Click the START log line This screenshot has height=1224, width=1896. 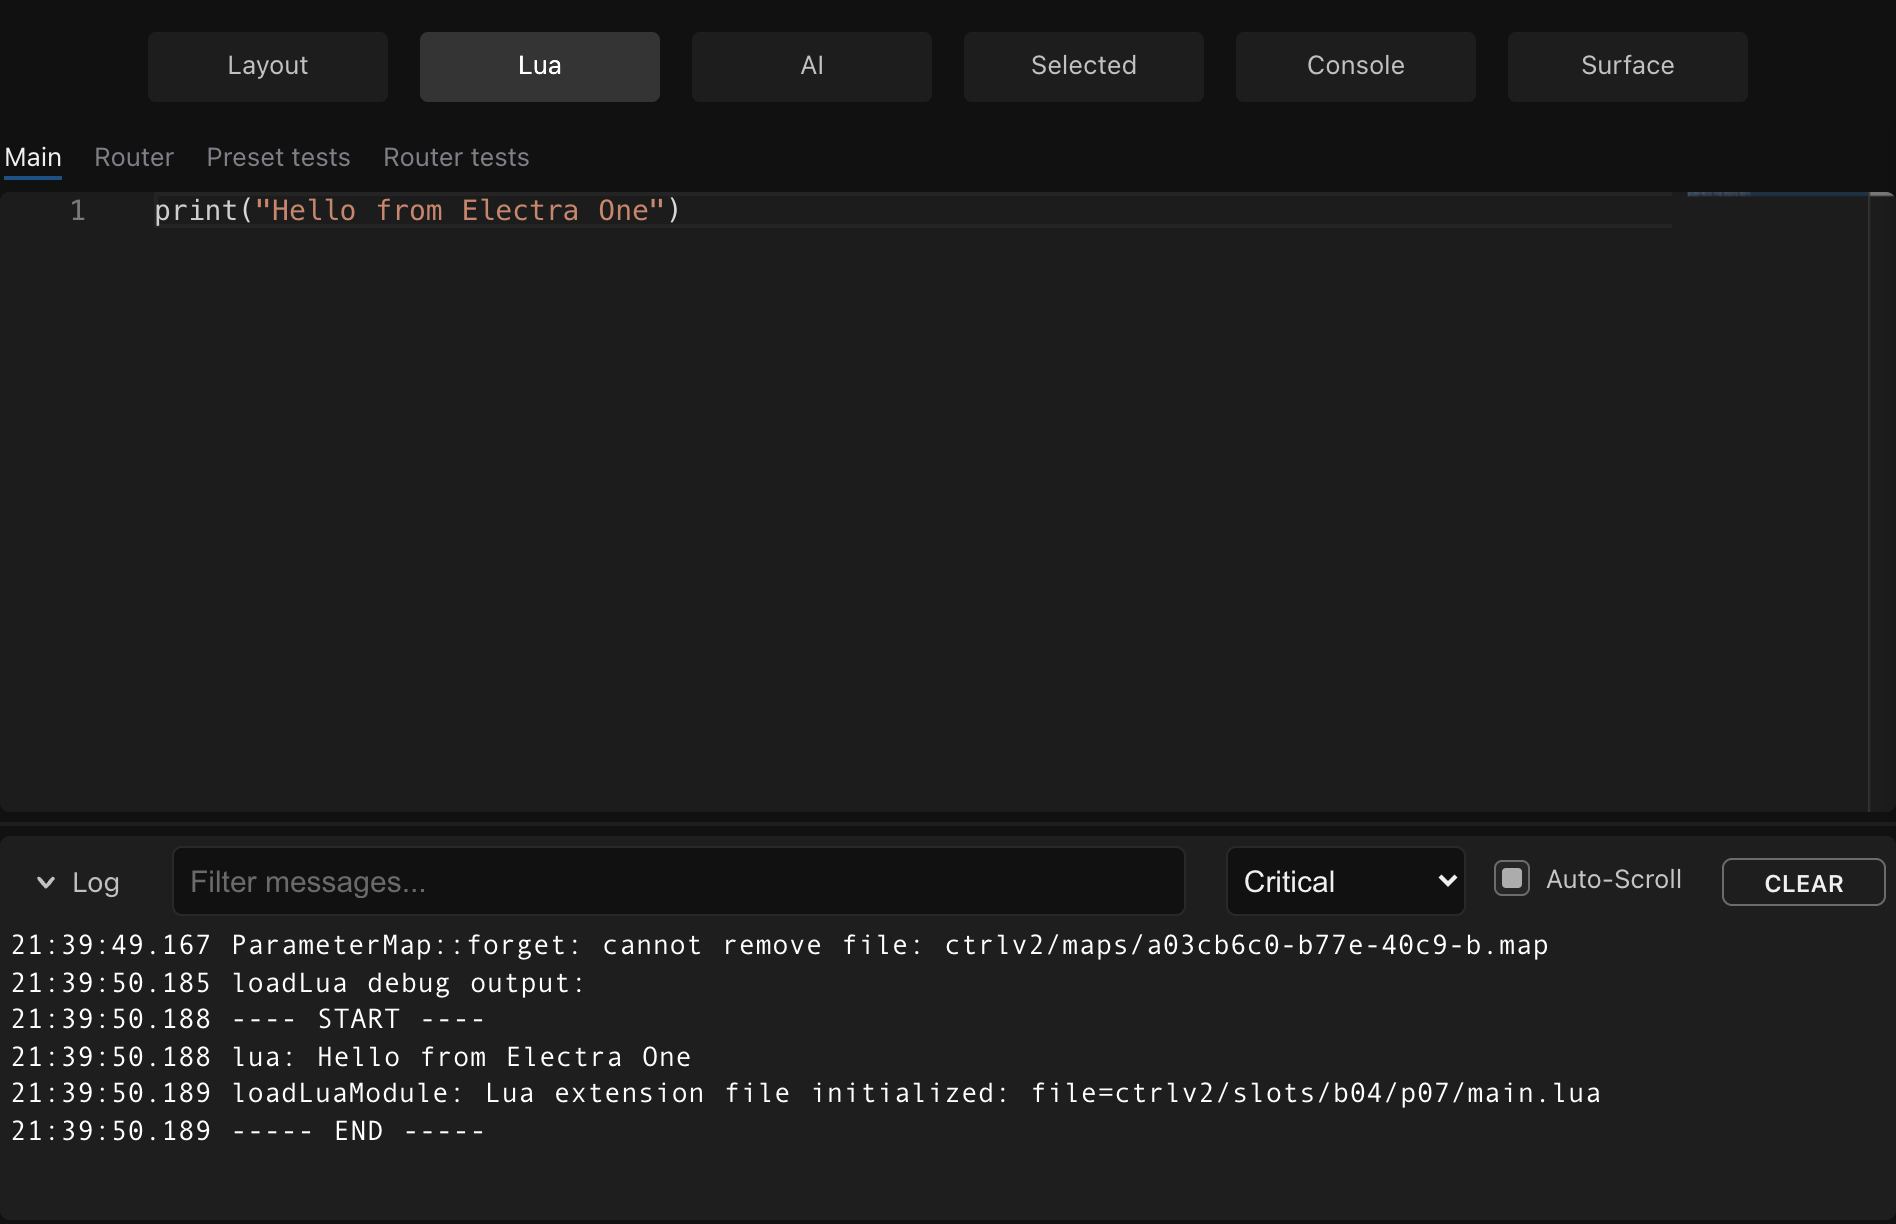(x=248, y=1019)
